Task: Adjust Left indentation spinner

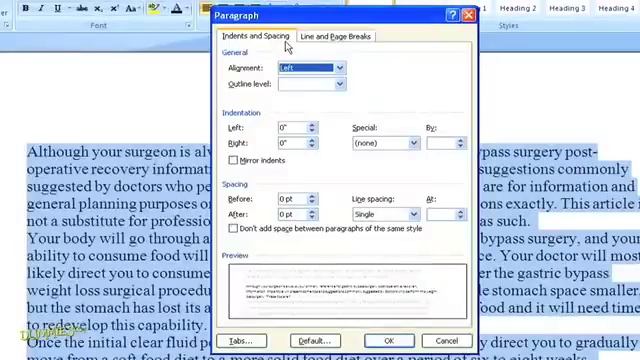Action: pyautogui.click(x=312, y=128)
